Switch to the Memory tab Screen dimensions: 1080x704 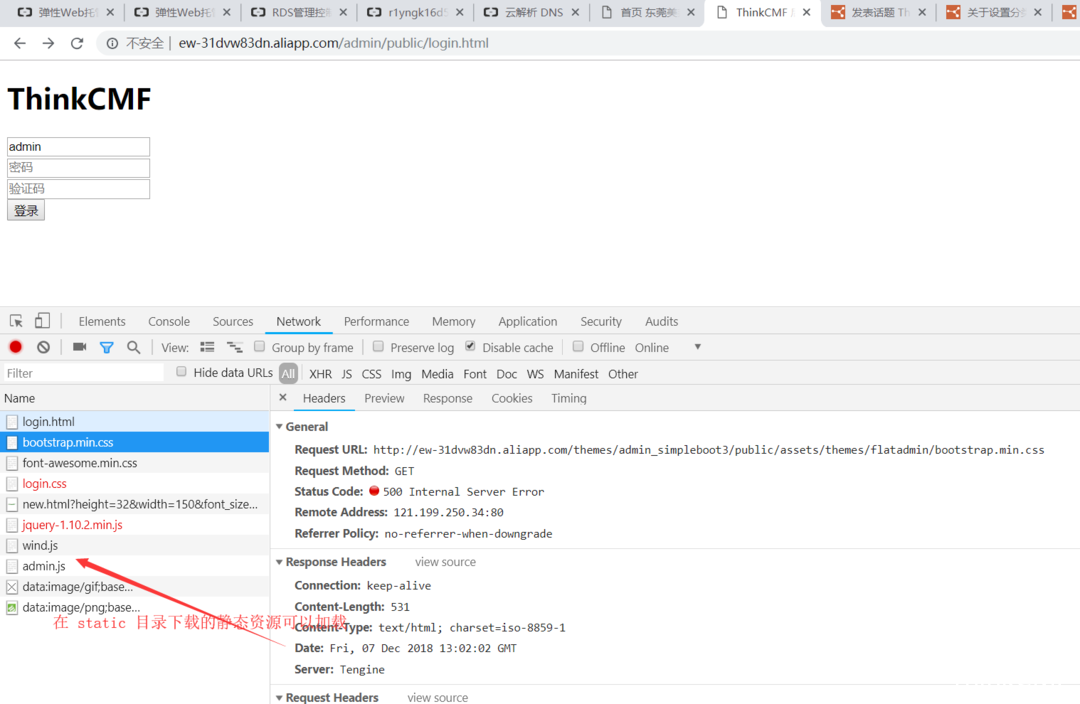point(454,322)
